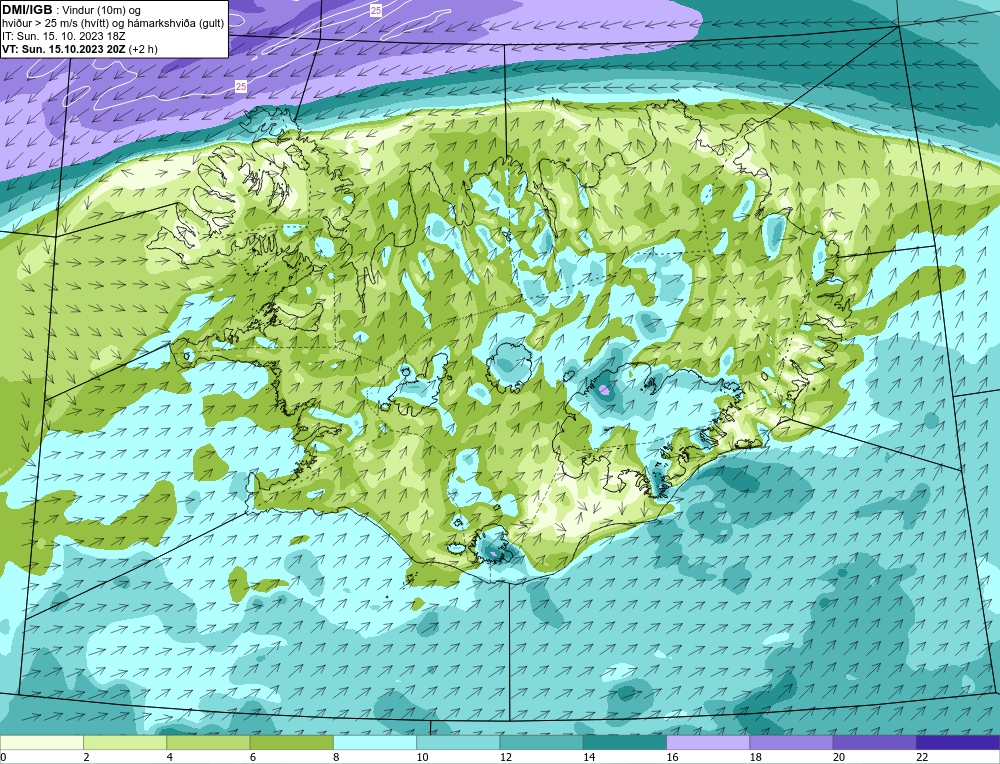
Task: Click the "25" contour label at top edge
Action: point(376,10)
